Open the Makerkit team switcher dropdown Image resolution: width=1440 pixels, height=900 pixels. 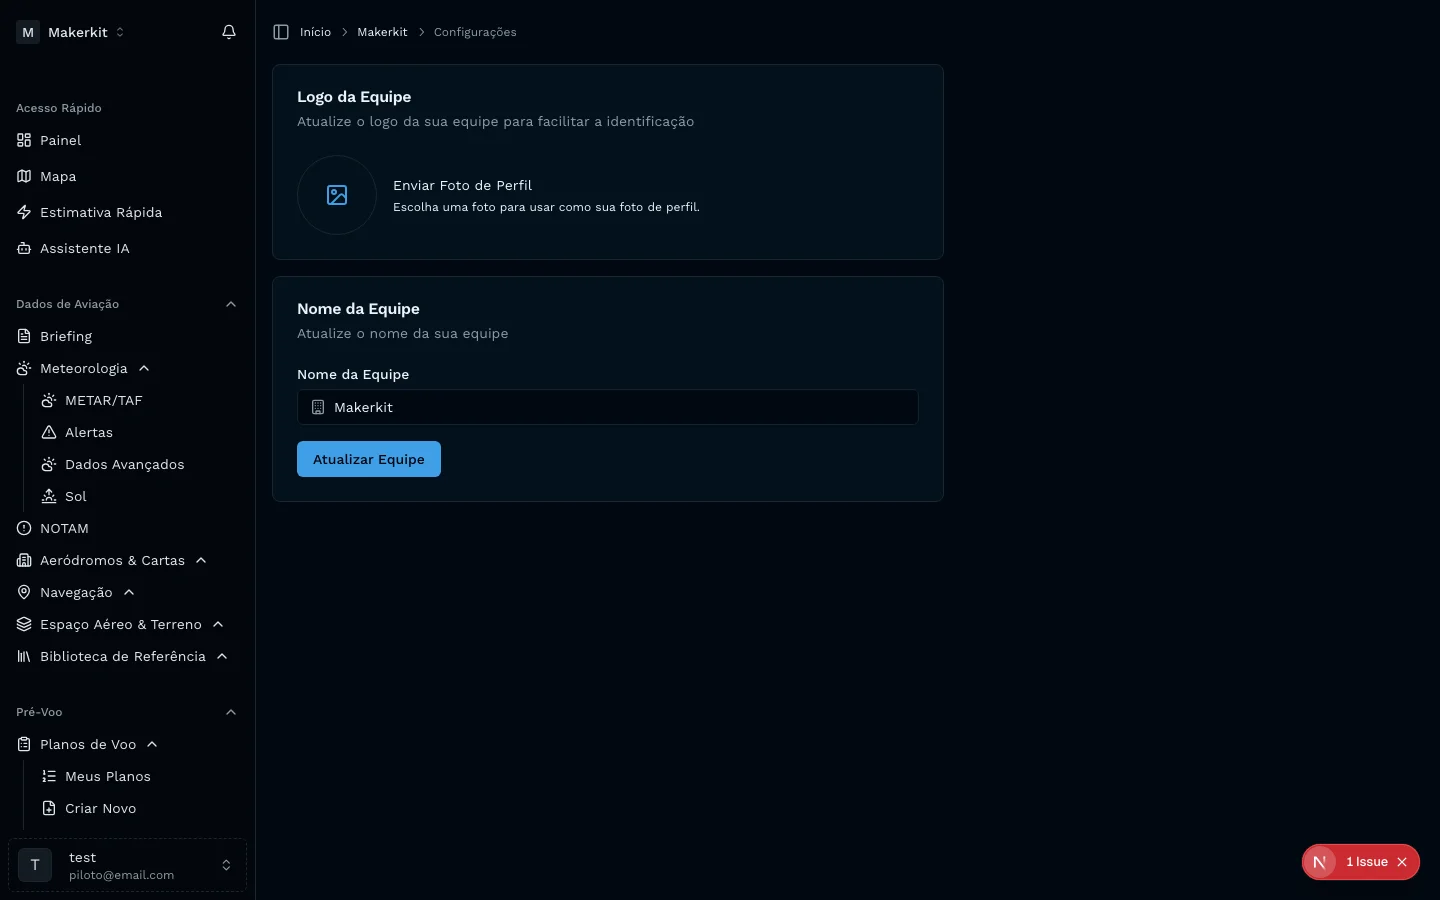pos(72,32)
